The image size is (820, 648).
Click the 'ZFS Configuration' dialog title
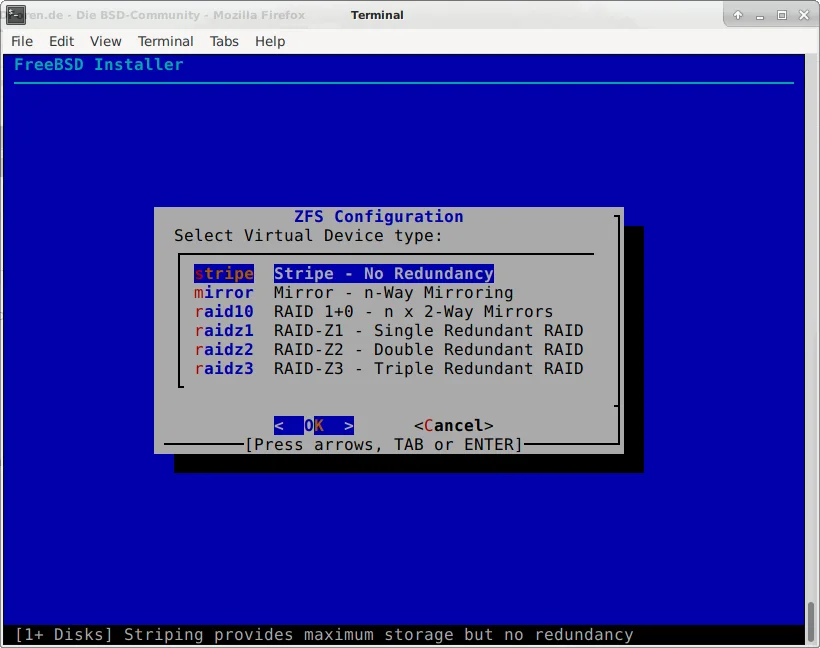pos(379,217)
